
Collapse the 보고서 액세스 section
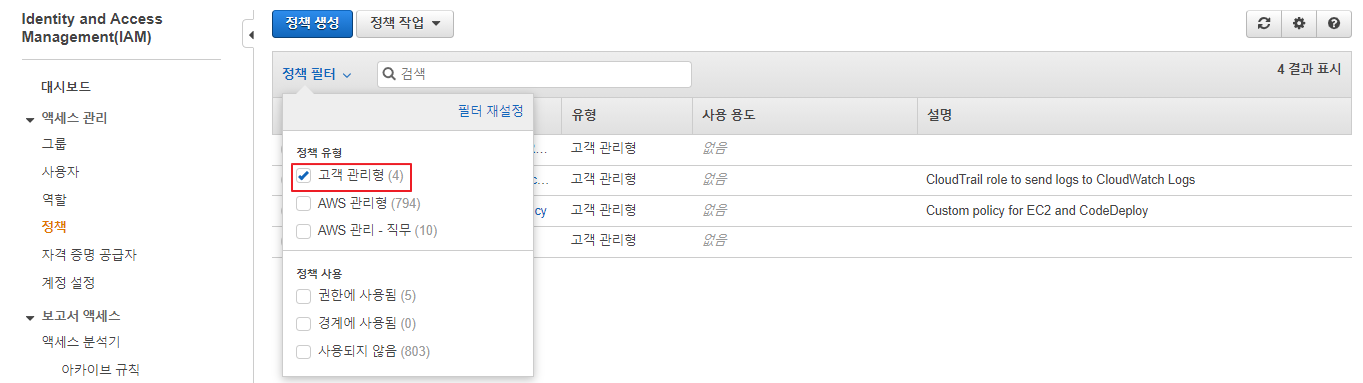coord(29,318)
